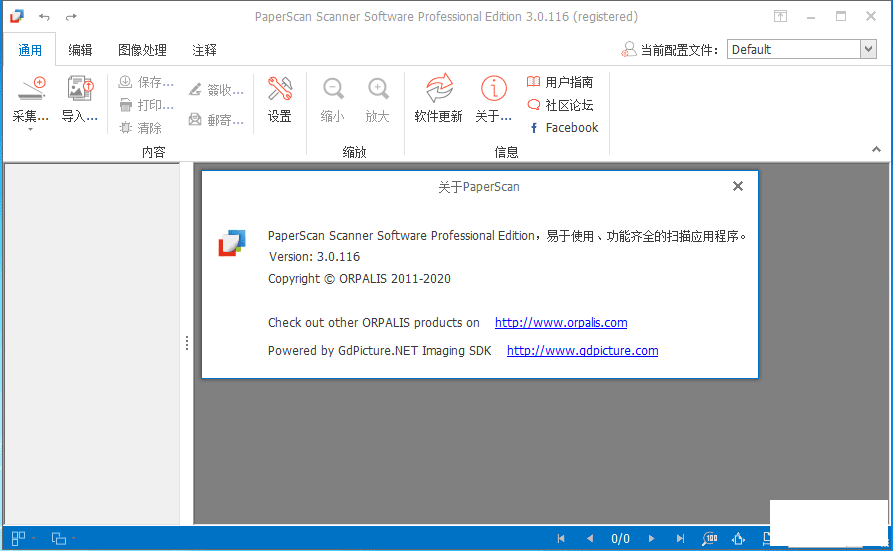Go to the last page
Viewport: 893px width, 551px height.
point(680,538)
